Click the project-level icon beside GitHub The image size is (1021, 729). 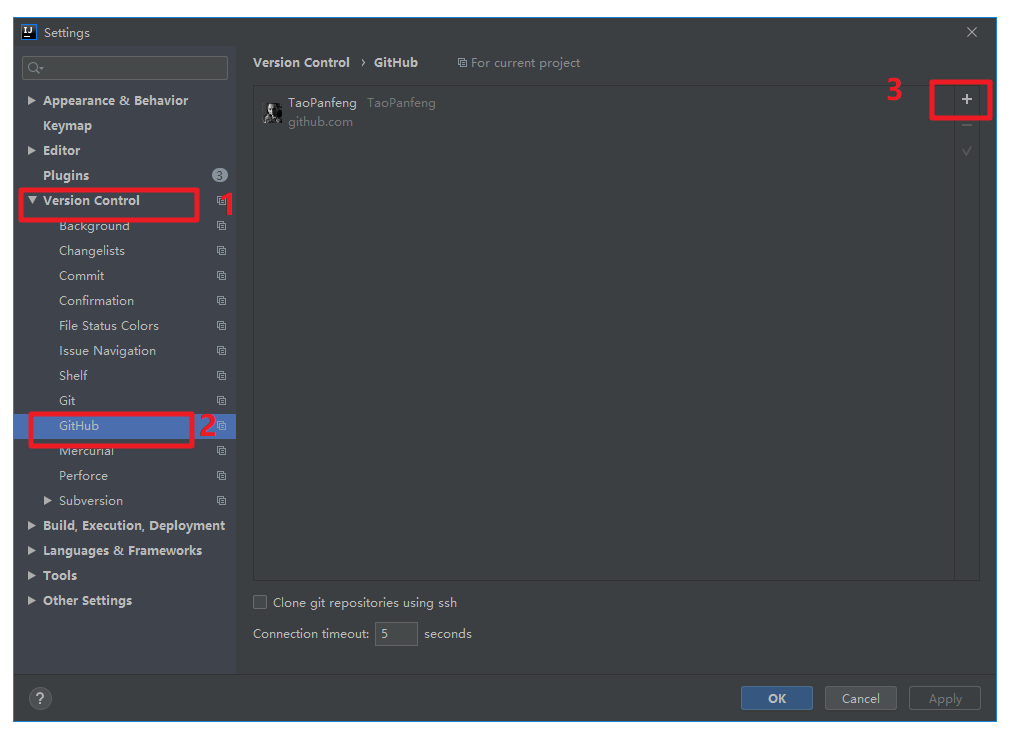(221, 426)
